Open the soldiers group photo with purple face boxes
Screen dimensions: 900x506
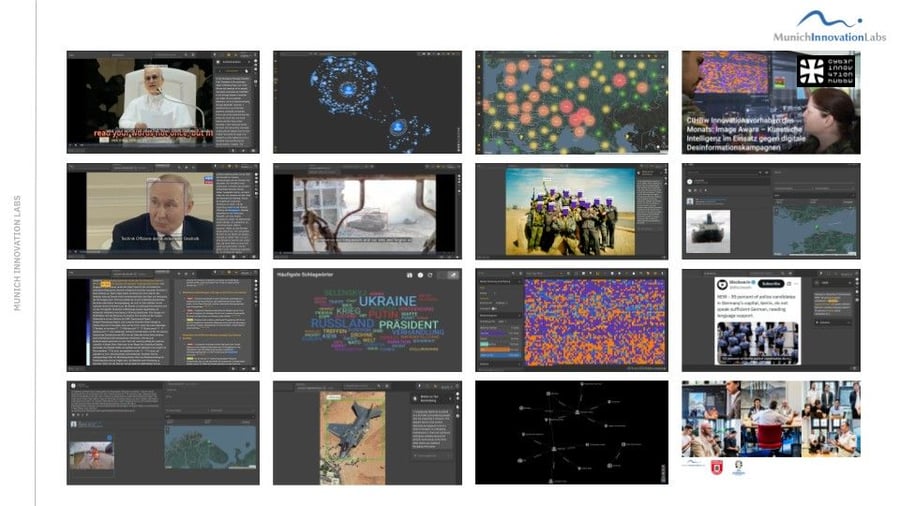[x=570, y=210]
